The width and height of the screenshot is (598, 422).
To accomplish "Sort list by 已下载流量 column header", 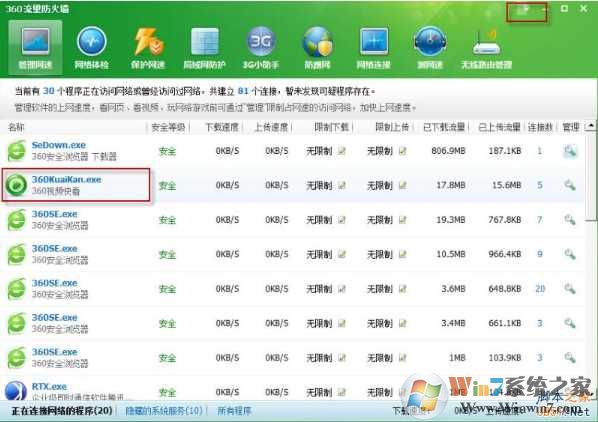I will (x=444, y=127).
